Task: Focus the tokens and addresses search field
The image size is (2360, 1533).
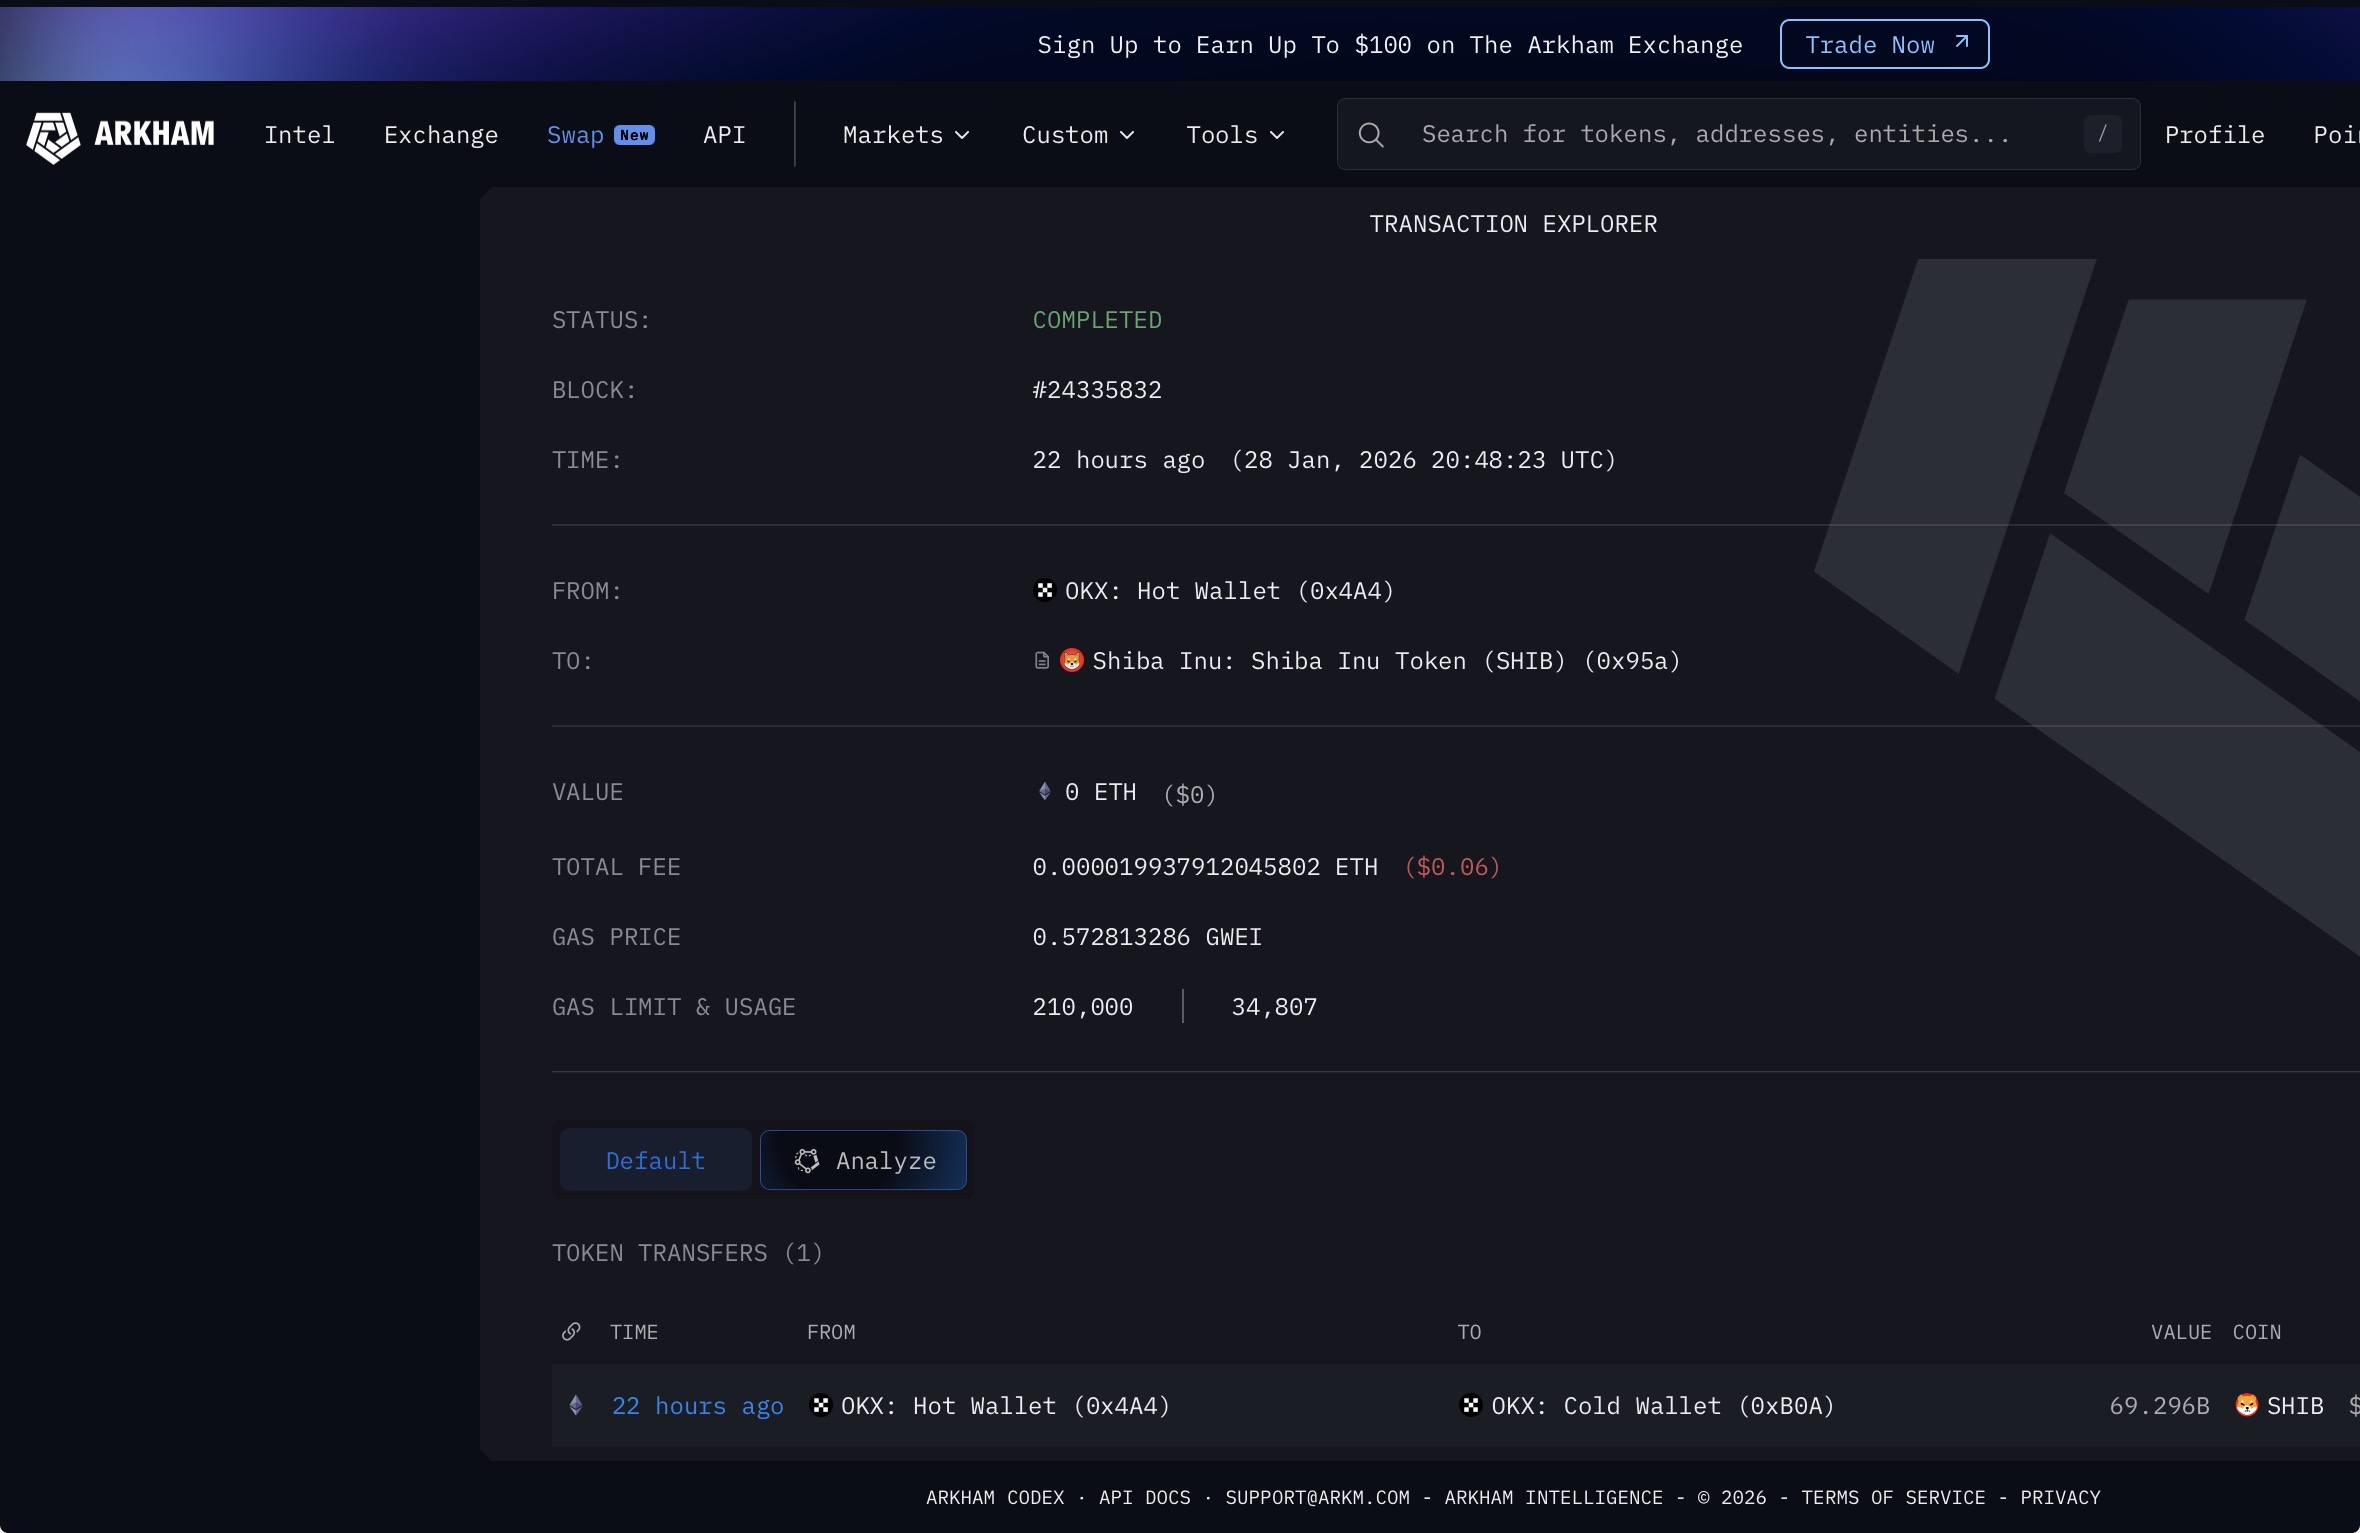Action: (1715, 135)
